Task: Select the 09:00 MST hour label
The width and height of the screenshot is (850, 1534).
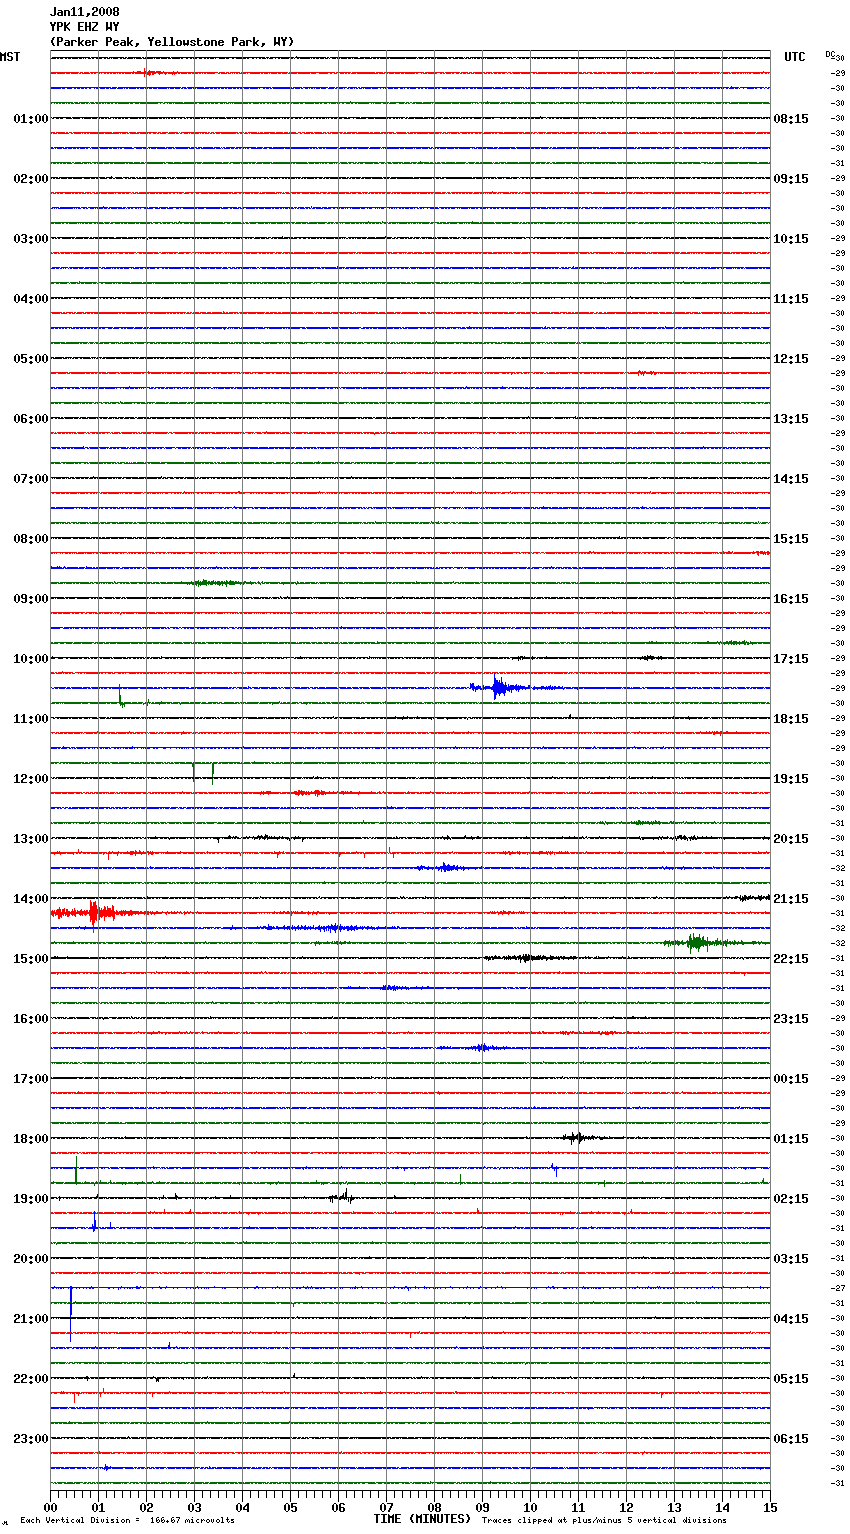Action: 31,599
